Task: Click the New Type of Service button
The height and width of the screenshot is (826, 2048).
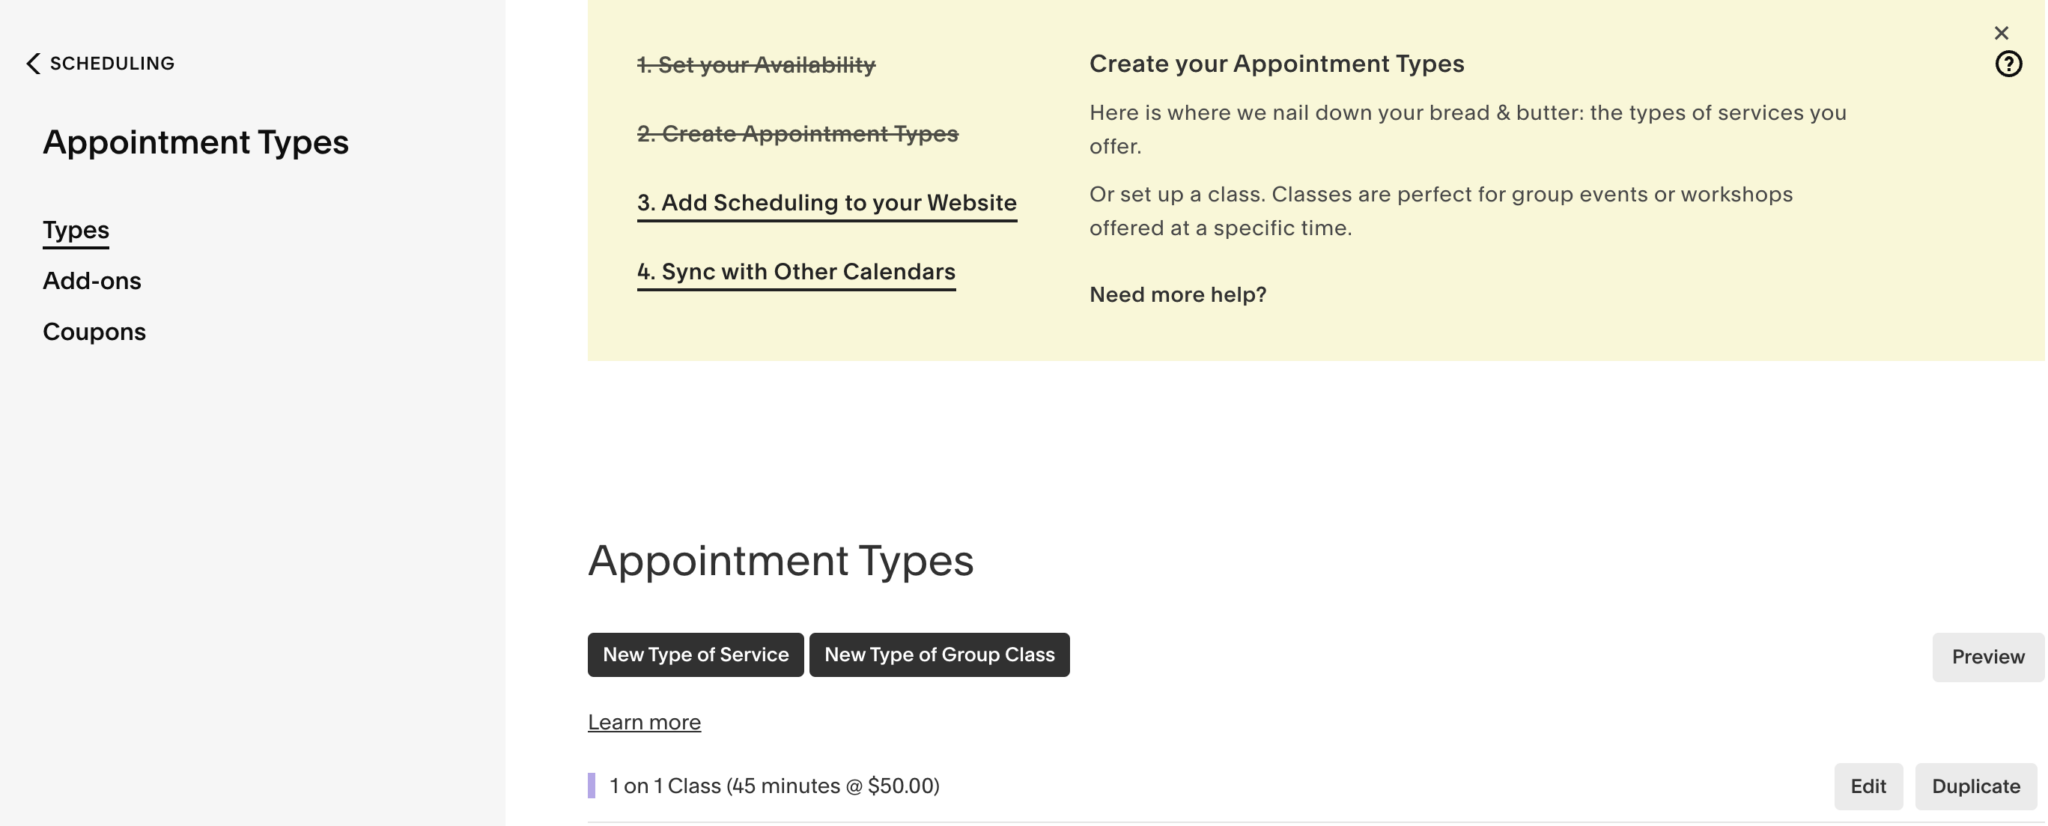Action: click(695, 654)
